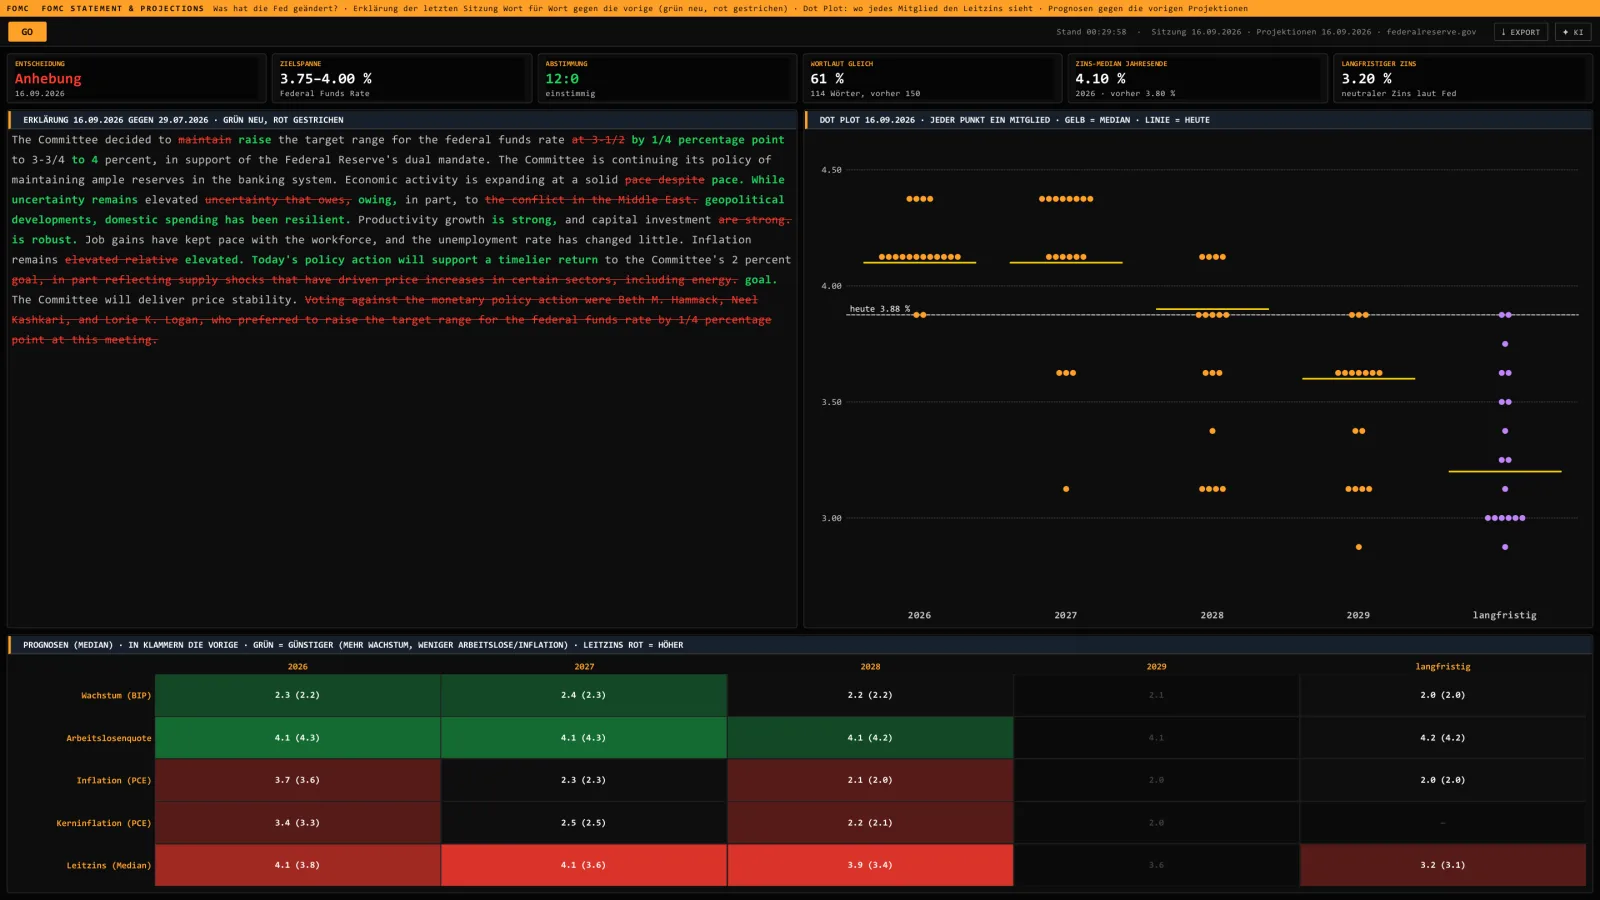
Task: Click the orange GO button
Action: coord(27,32)
